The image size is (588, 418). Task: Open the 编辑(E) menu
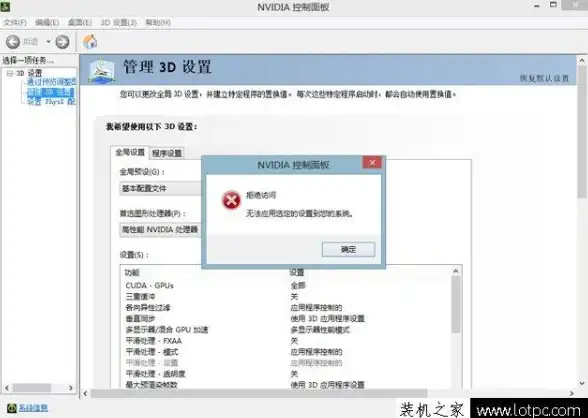(47, 23)
